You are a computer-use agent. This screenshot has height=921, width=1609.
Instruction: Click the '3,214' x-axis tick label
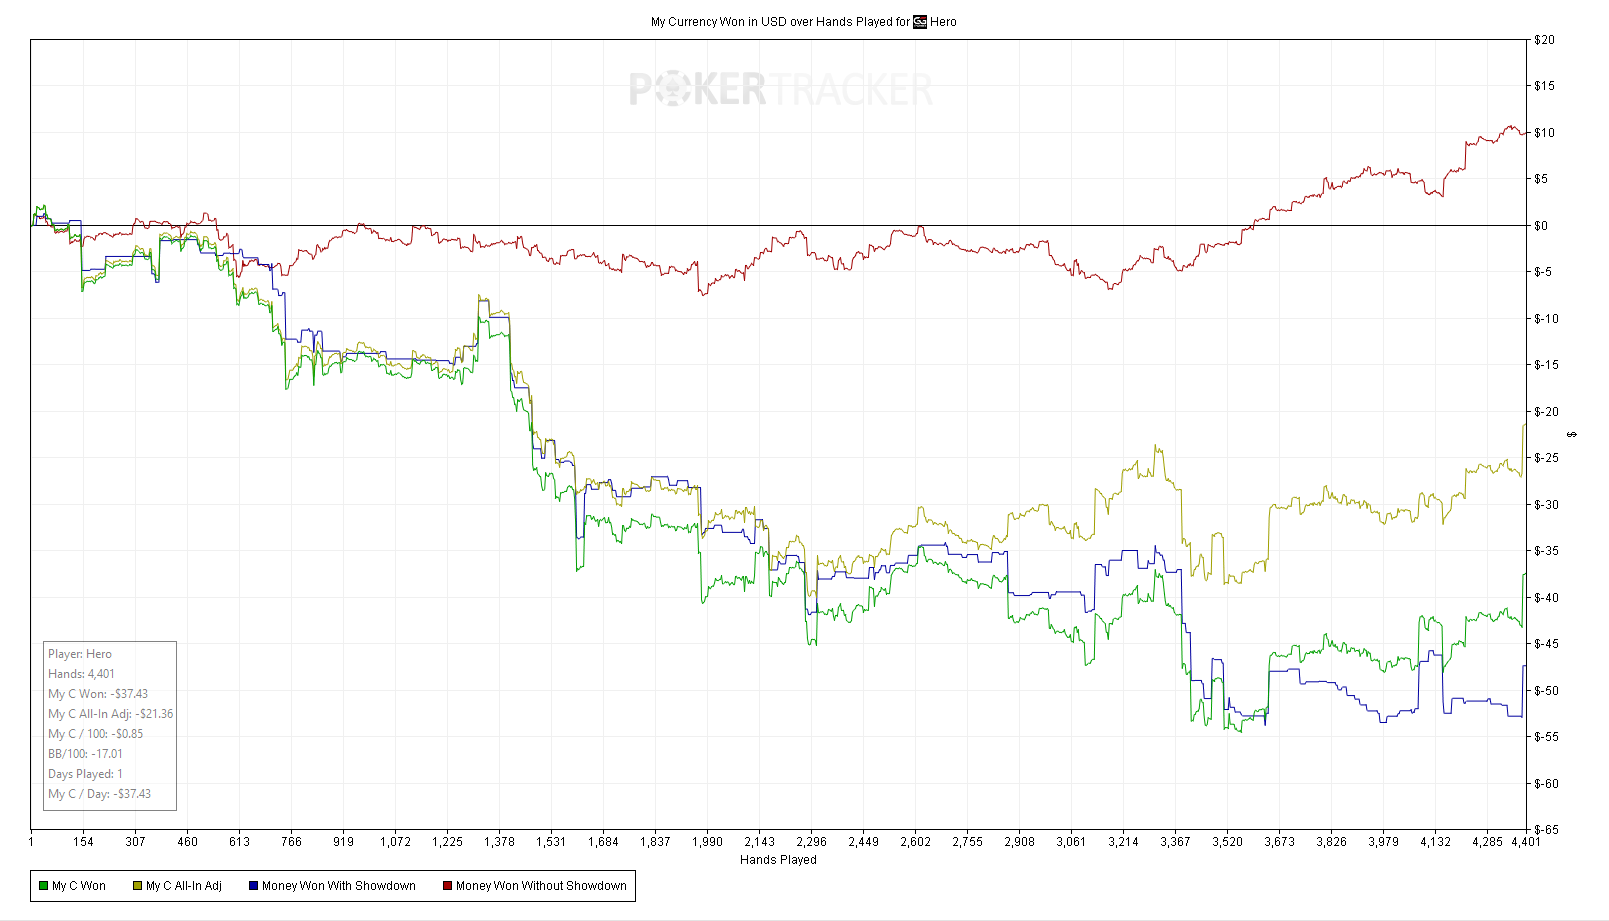click(x=1123, y=842)
